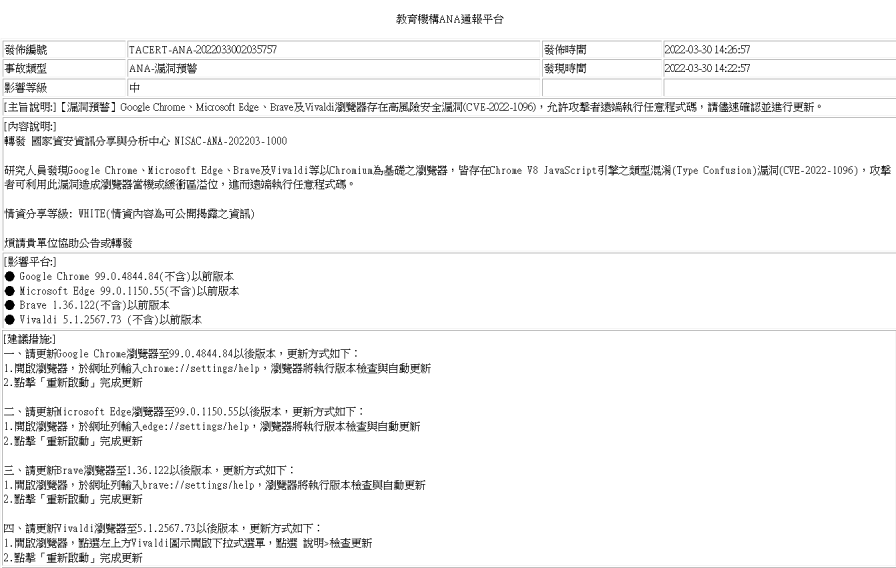The height and width of the screenshot is (568, 896).
Task: Click the [建議措施:] heading
Action: tap(30, 339)
